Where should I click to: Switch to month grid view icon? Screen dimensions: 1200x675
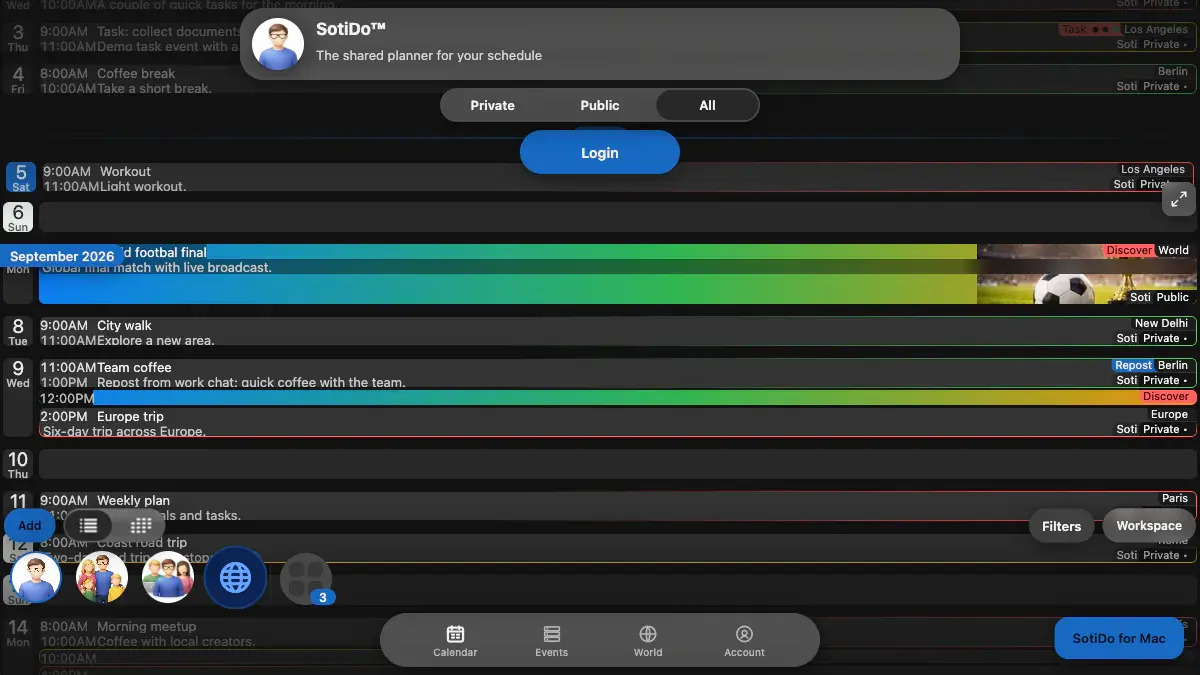(x=141, y=525)
